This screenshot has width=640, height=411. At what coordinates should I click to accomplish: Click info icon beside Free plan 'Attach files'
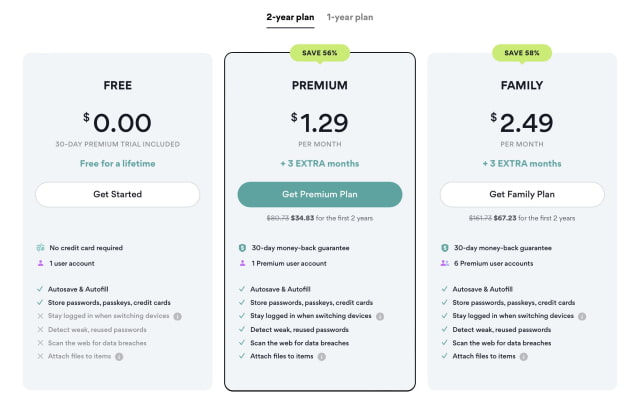[x=118, y=355]
